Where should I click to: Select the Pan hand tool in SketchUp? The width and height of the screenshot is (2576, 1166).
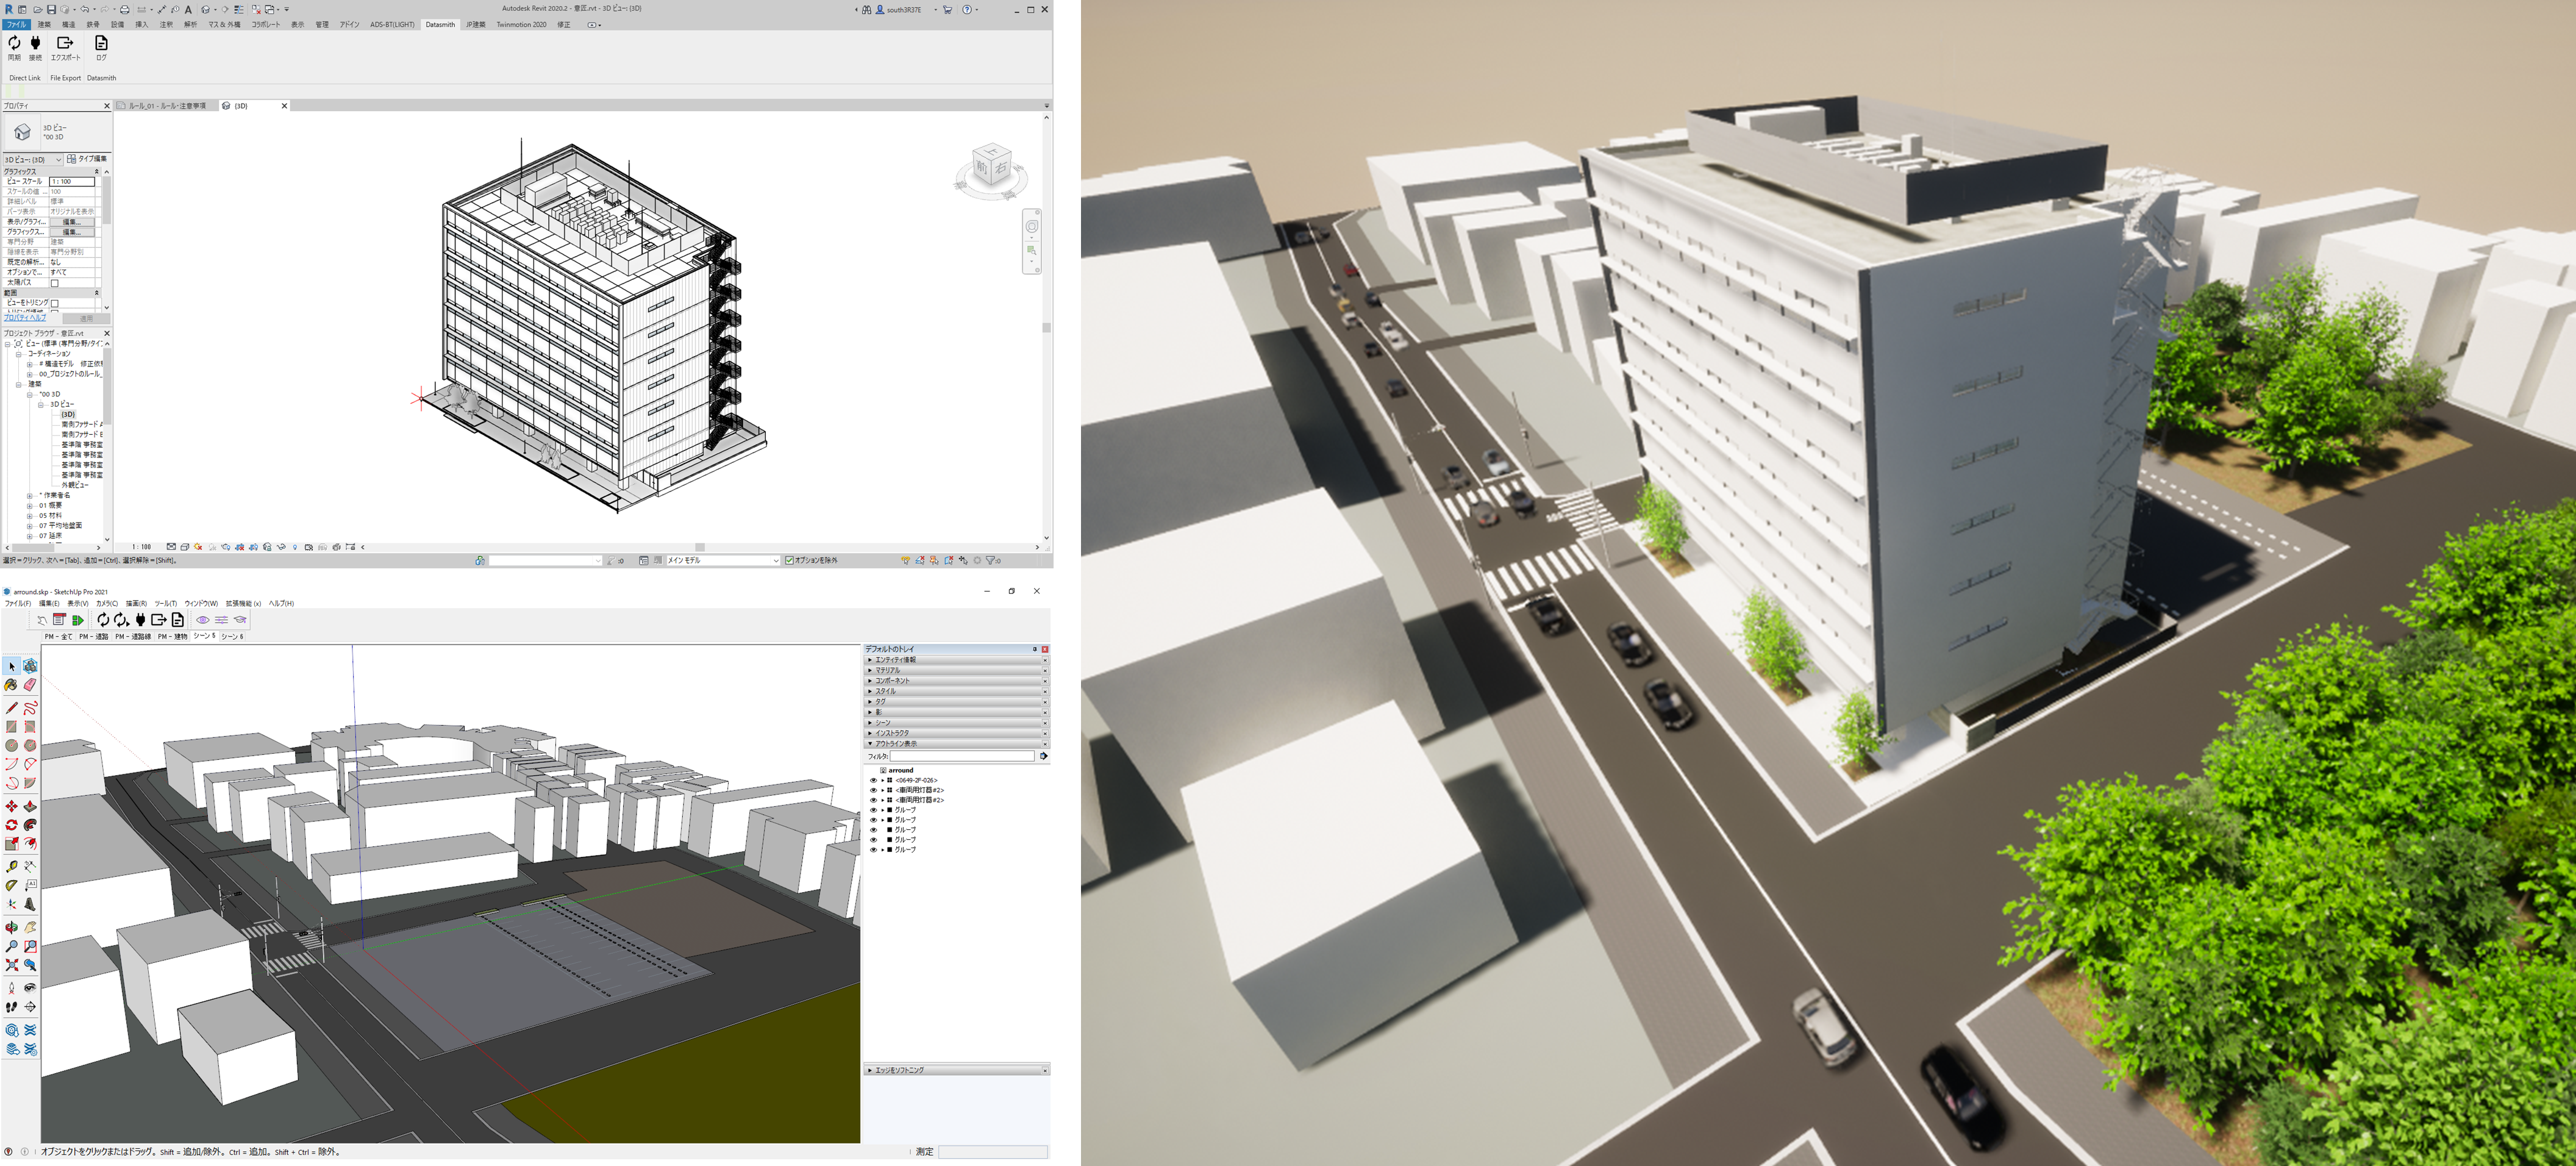tap(30, 927)
